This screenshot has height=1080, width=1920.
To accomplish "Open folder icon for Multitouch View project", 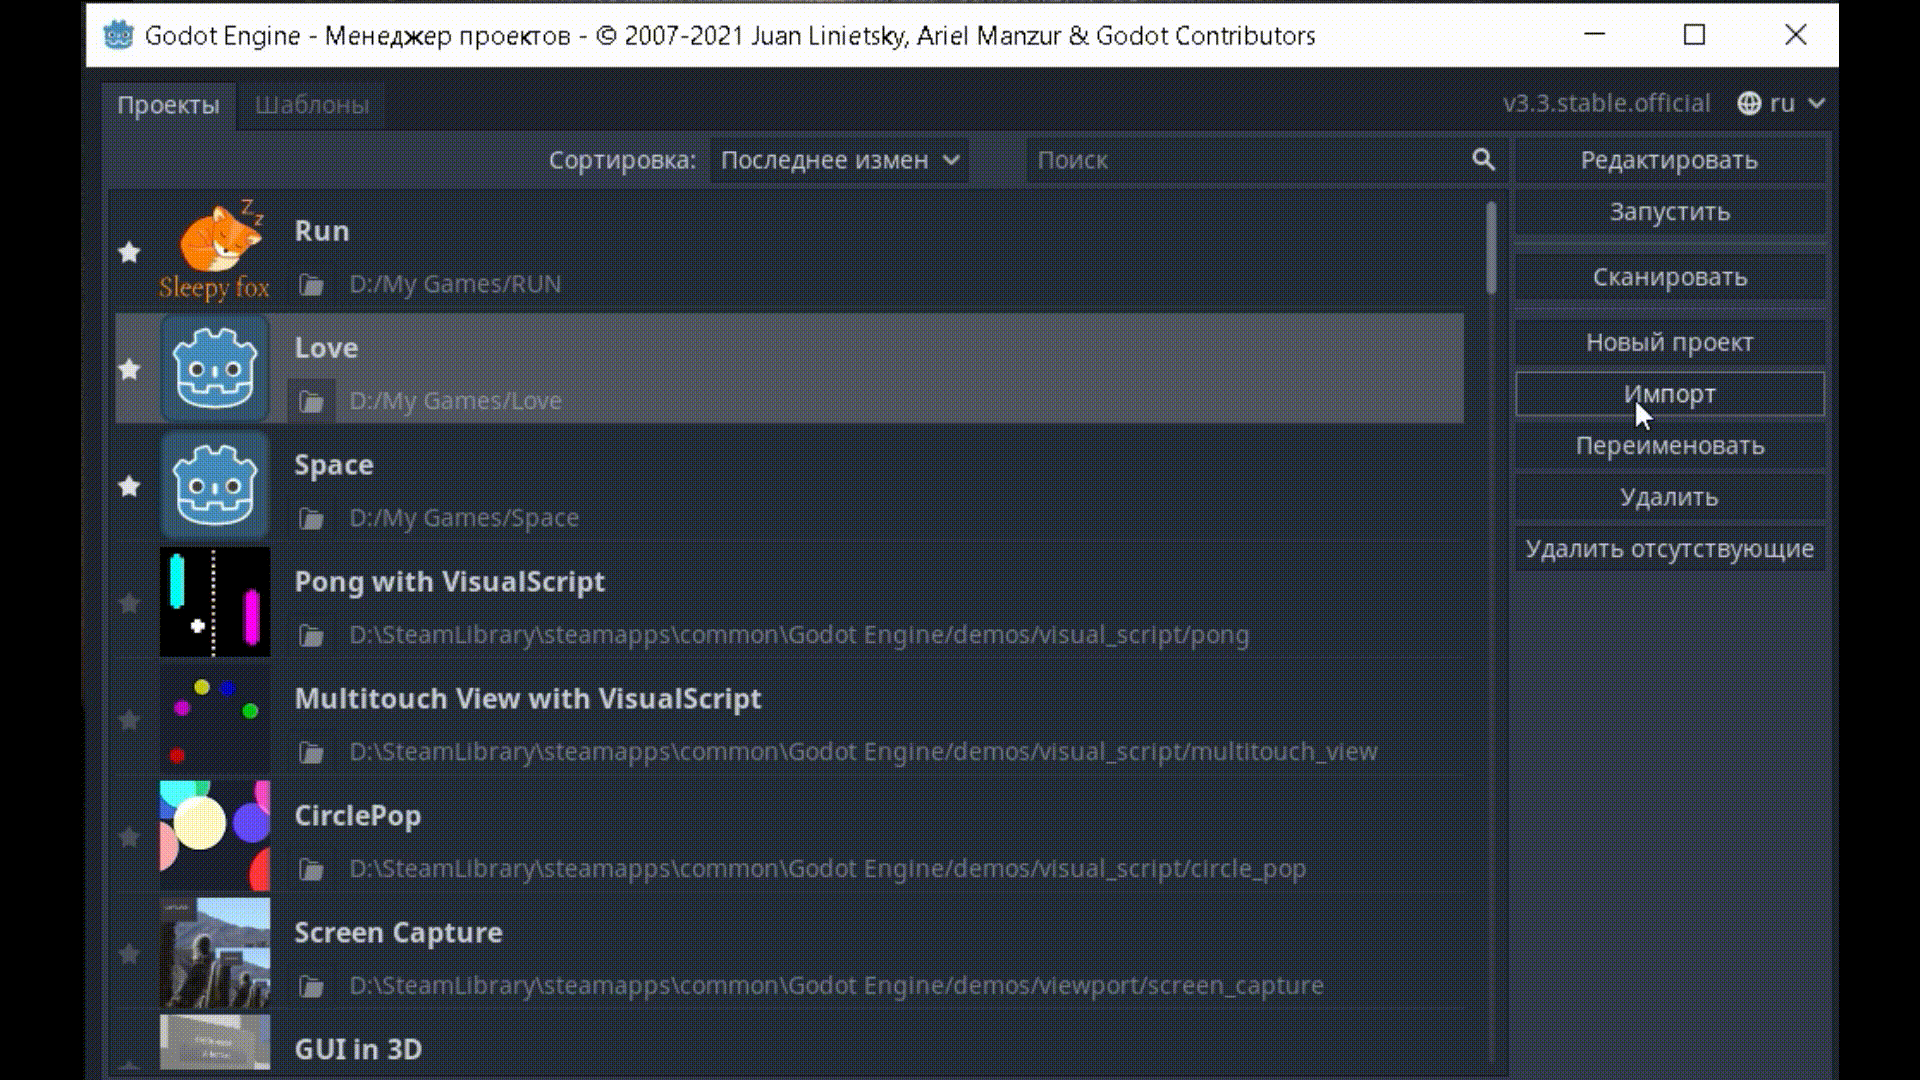I will coord(312,753).
